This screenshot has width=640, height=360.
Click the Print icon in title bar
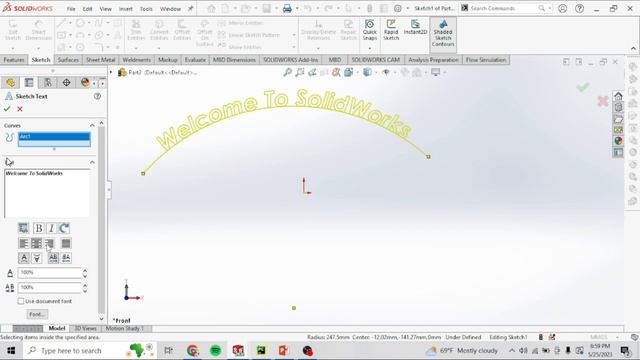pos(287,8)
